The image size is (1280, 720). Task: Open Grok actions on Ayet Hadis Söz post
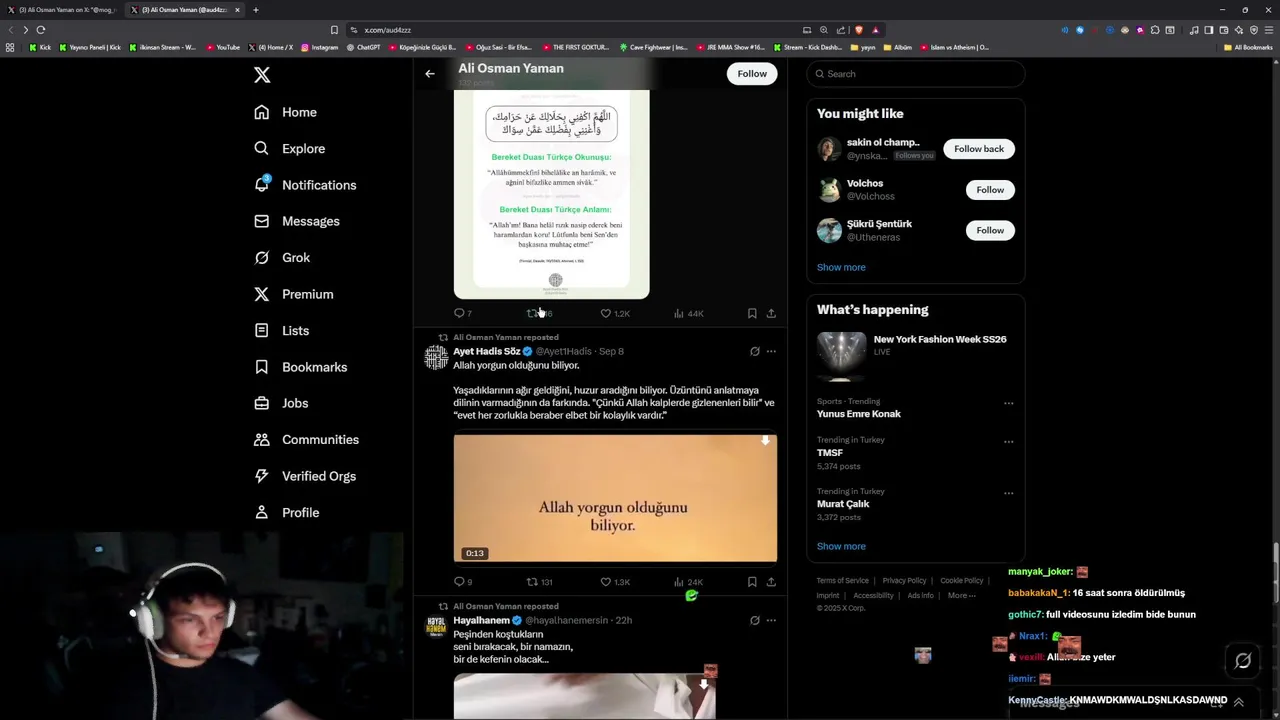coord(754,351)
